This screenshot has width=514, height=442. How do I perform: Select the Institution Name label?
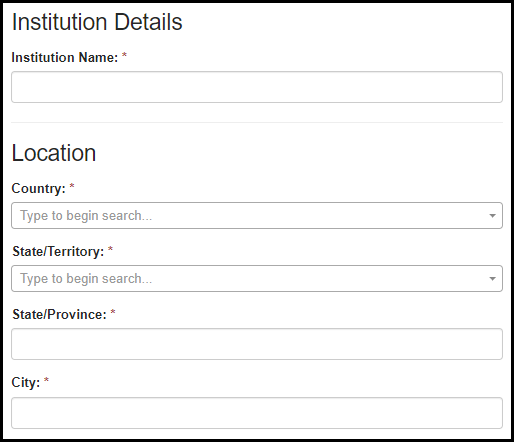click(65, 57)
